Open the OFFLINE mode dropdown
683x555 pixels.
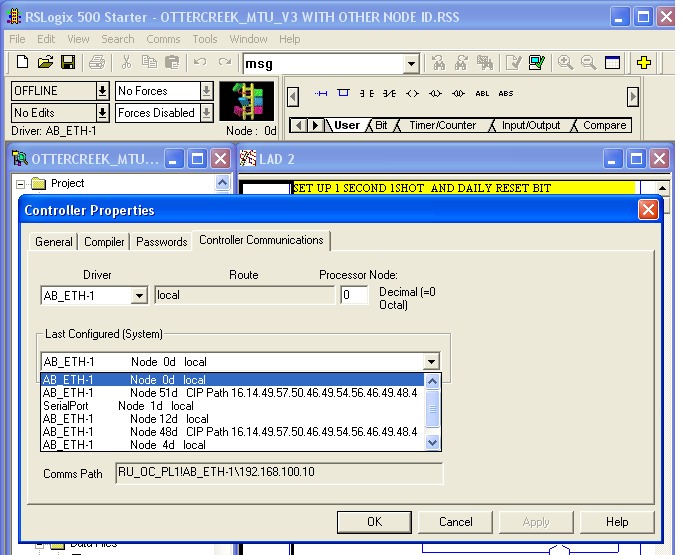click(102, 91)
